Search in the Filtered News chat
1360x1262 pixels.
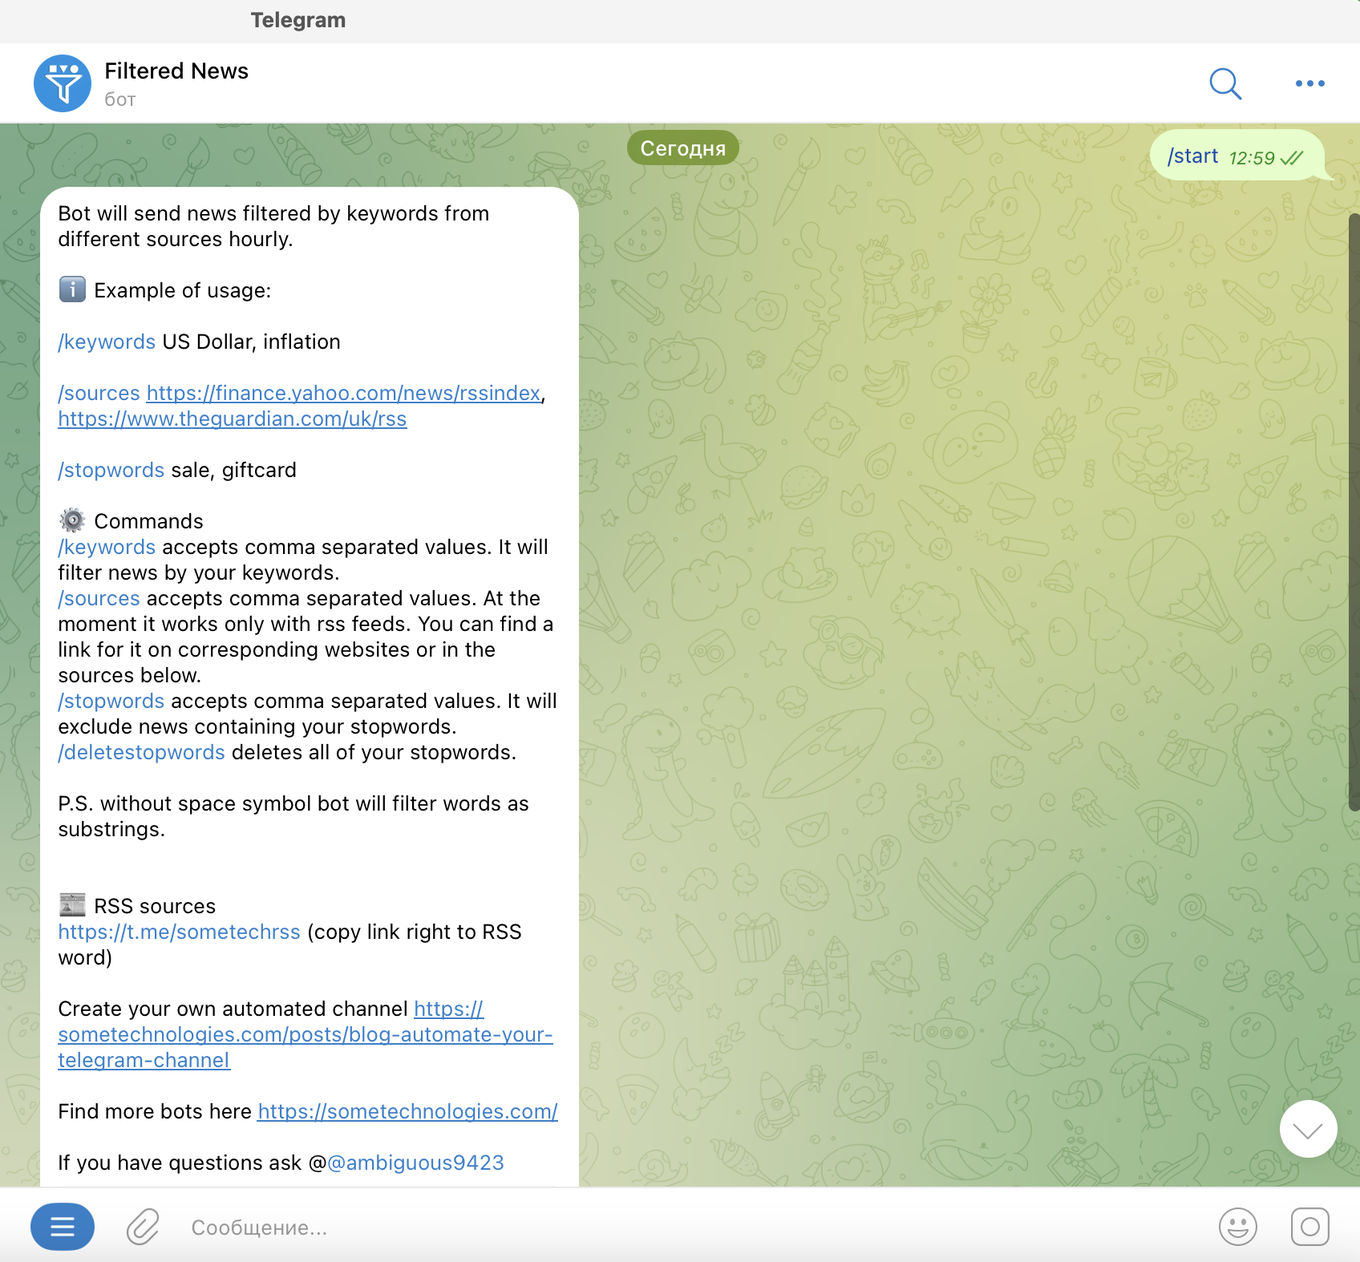[1225, 84]
